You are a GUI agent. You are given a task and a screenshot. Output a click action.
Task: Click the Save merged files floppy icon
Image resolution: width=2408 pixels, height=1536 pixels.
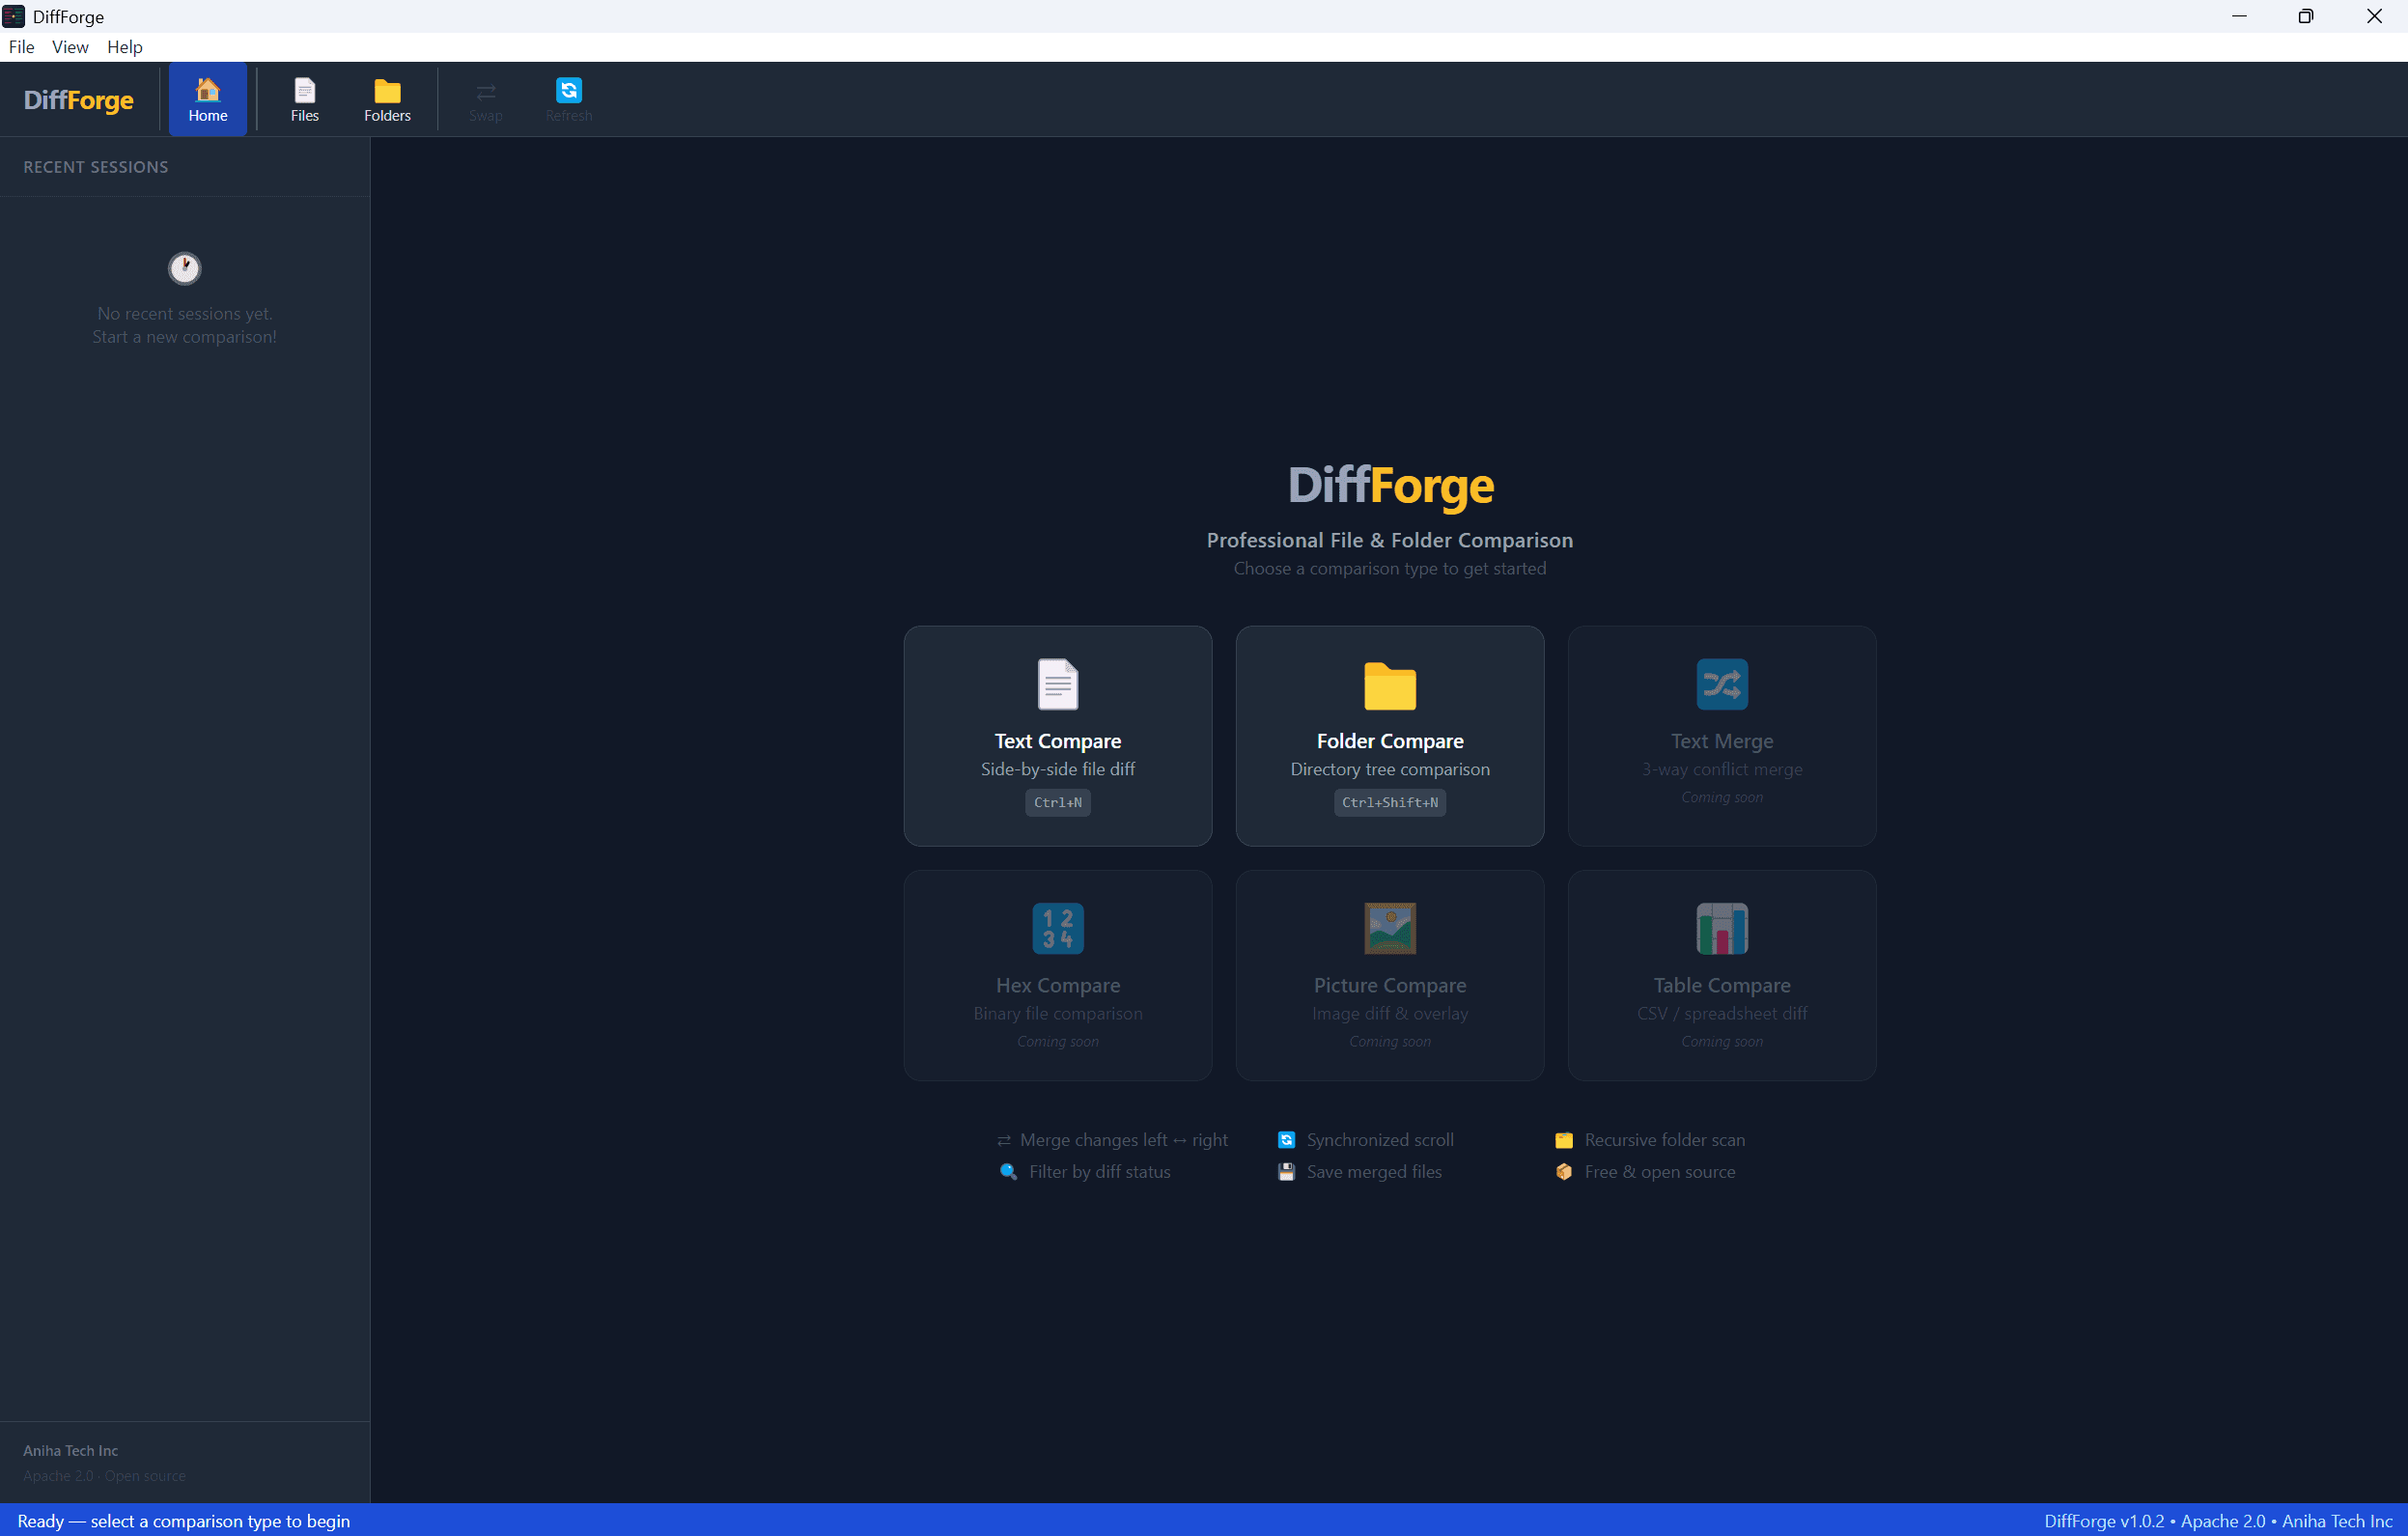coord(1287,1171)
